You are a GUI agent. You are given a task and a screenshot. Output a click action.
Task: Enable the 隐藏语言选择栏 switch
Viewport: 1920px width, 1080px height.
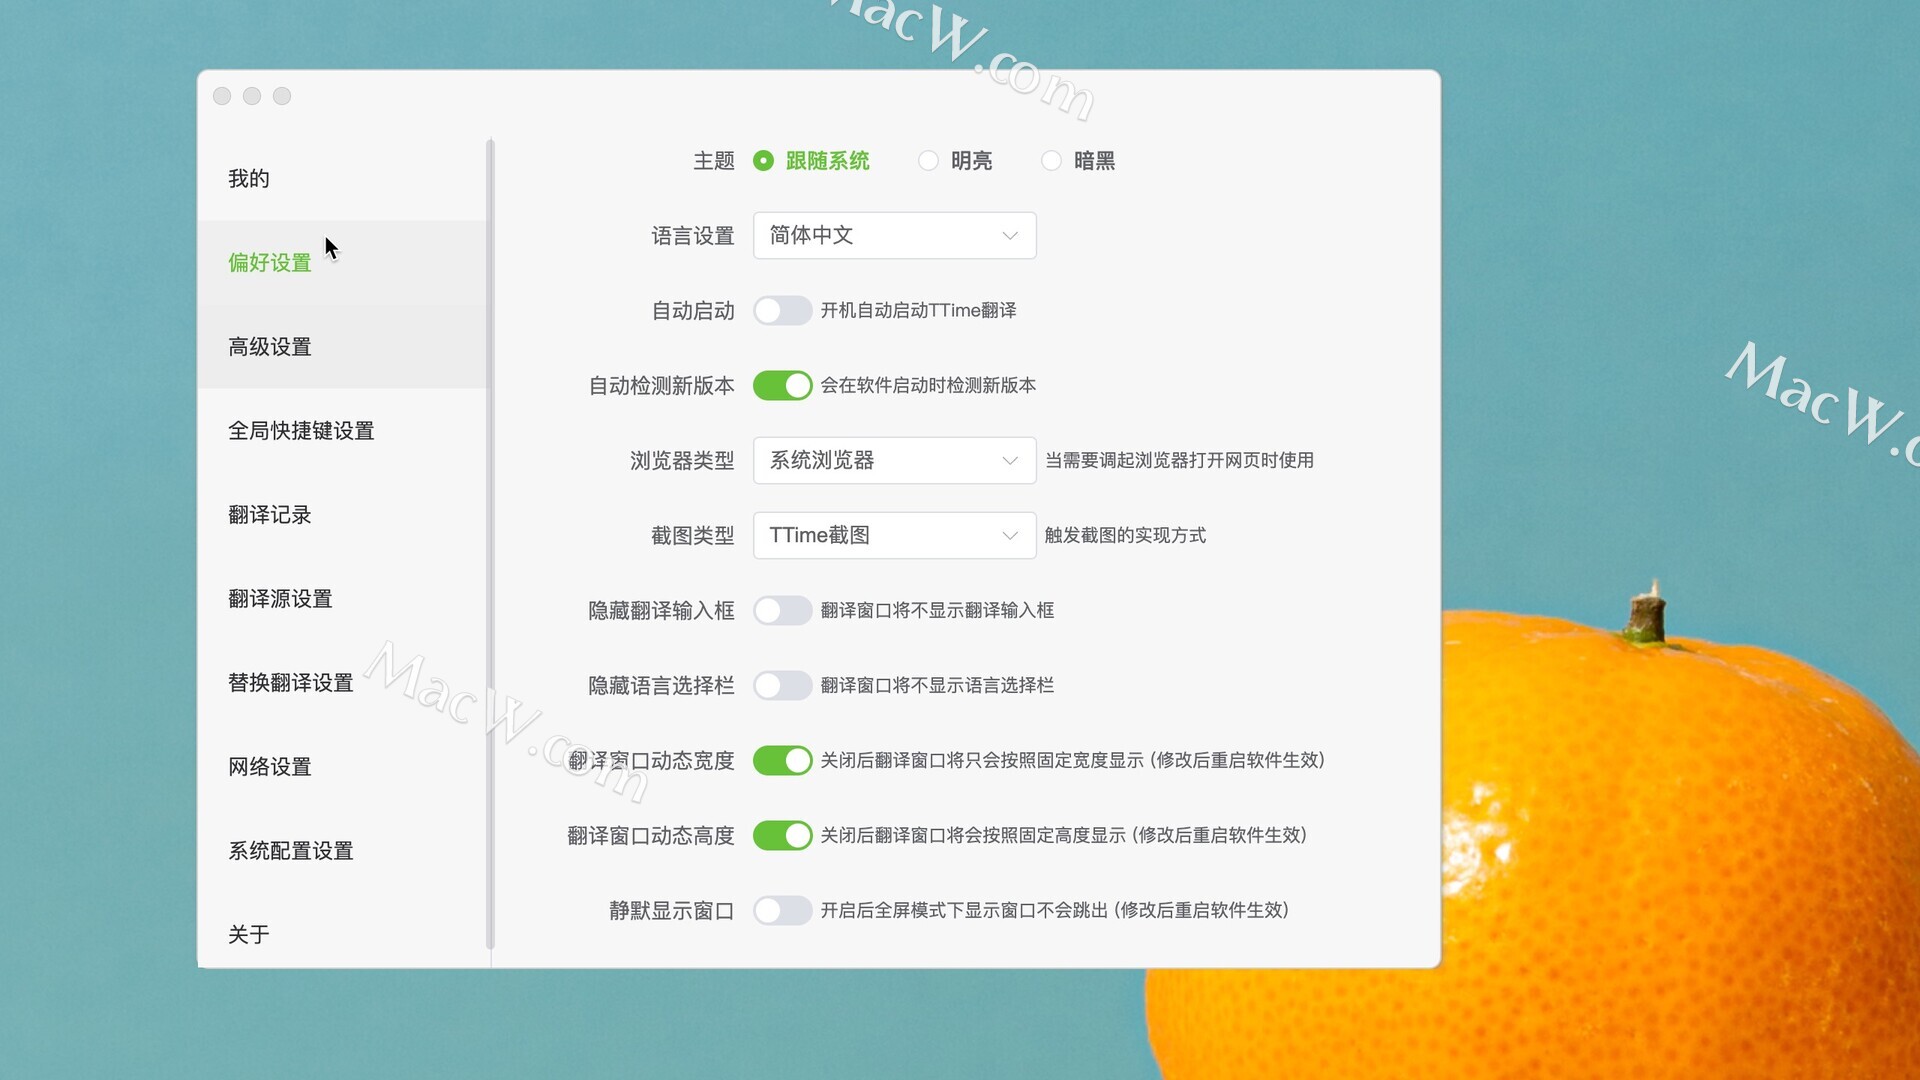782,686
